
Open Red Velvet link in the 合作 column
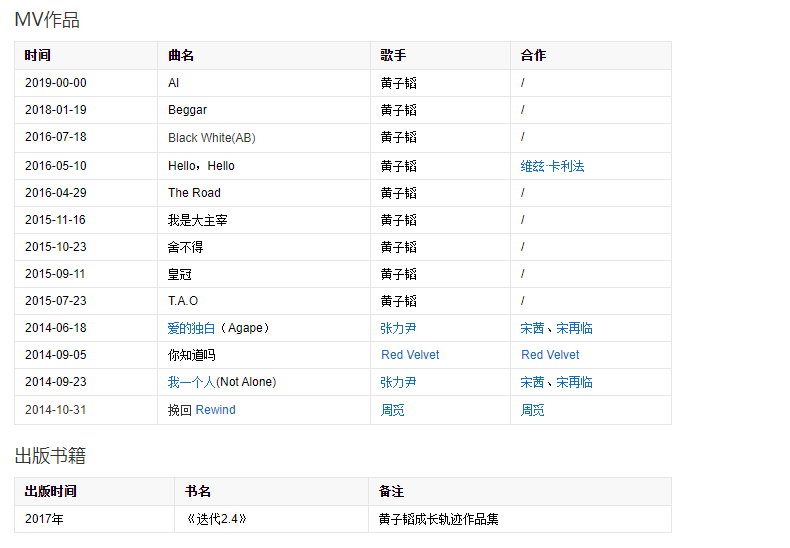coord(550,355)
